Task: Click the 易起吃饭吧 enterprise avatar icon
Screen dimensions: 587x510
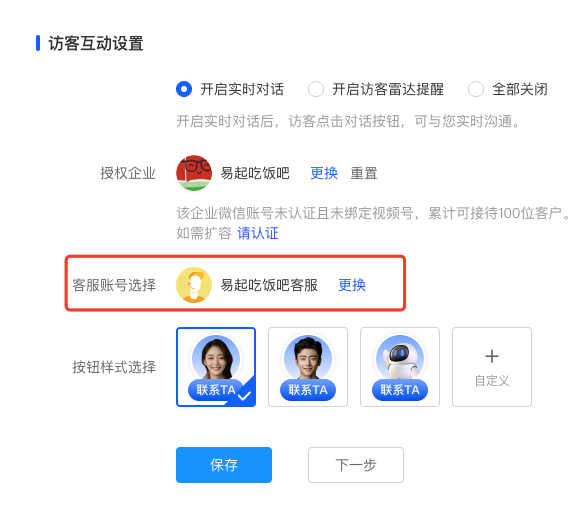Action: click(x=194, y=173)
